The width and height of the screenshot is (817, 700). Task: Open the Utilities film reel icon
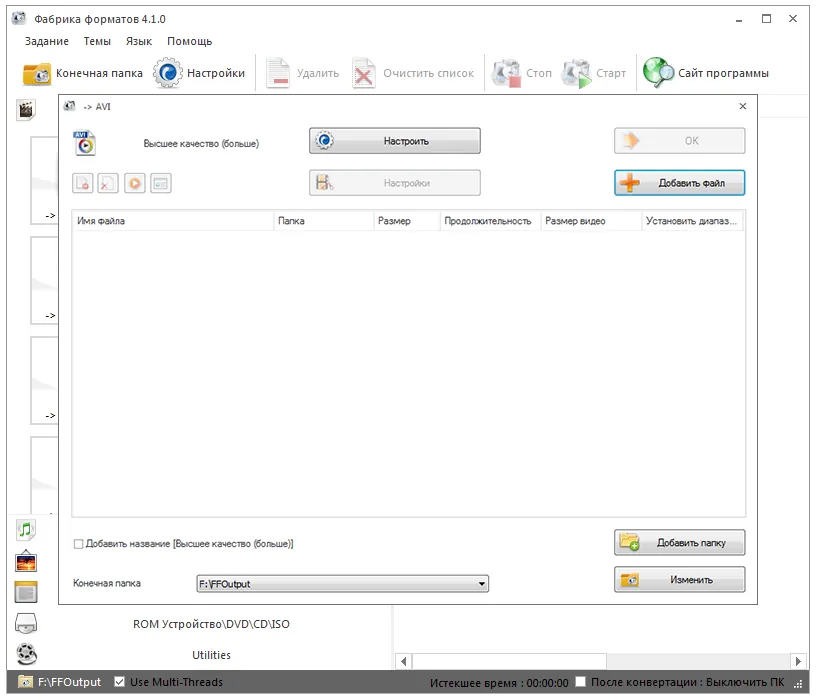26,655
